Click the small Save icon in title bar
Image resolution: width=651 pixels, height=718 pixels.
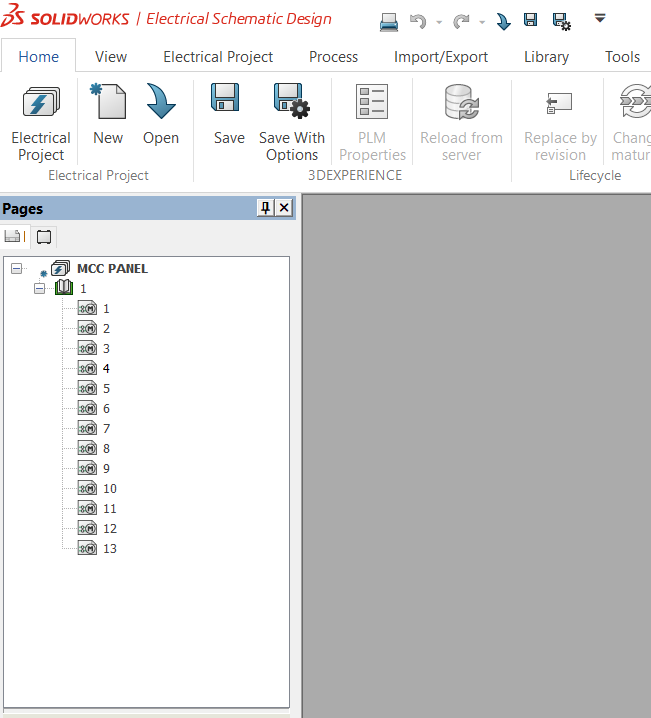(x=531, y=20)
